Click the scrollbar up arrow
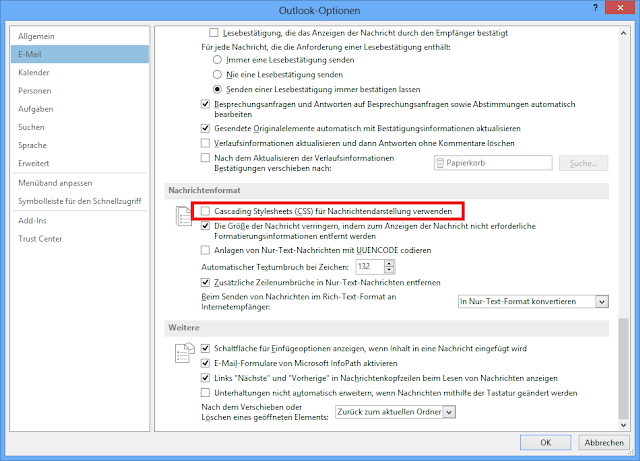 pyautogui.click(x=623, y=33)
